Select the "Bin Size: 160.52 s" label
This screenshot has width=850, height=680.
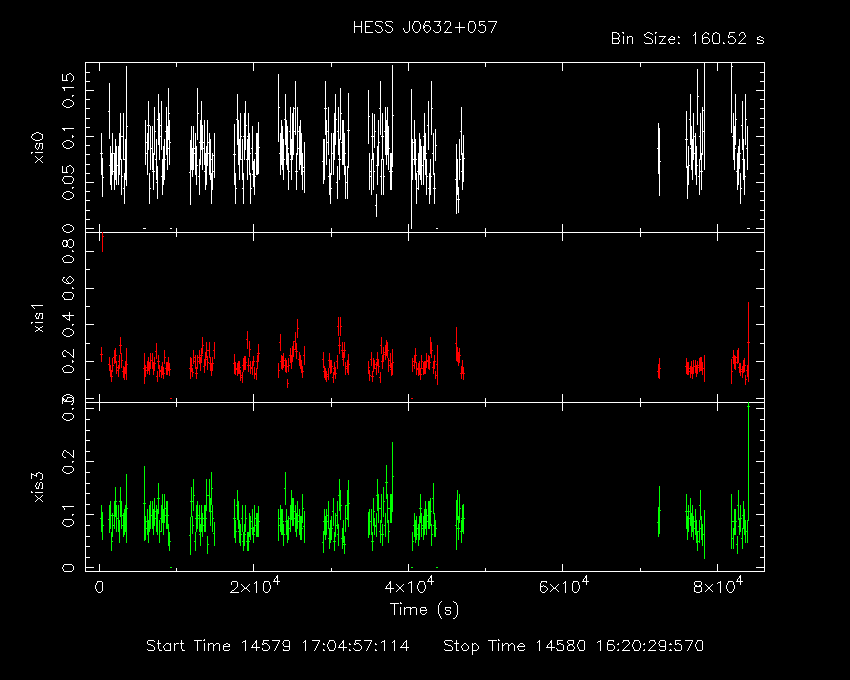(x=687, y=39)
